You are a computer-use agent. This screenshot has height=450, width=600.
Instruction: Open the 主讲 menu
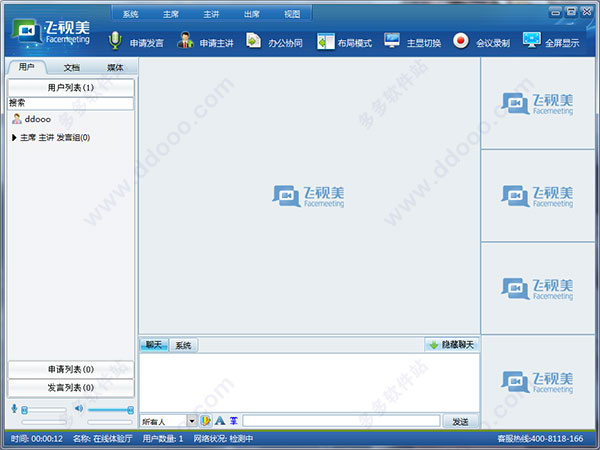[x=211, y=14]
